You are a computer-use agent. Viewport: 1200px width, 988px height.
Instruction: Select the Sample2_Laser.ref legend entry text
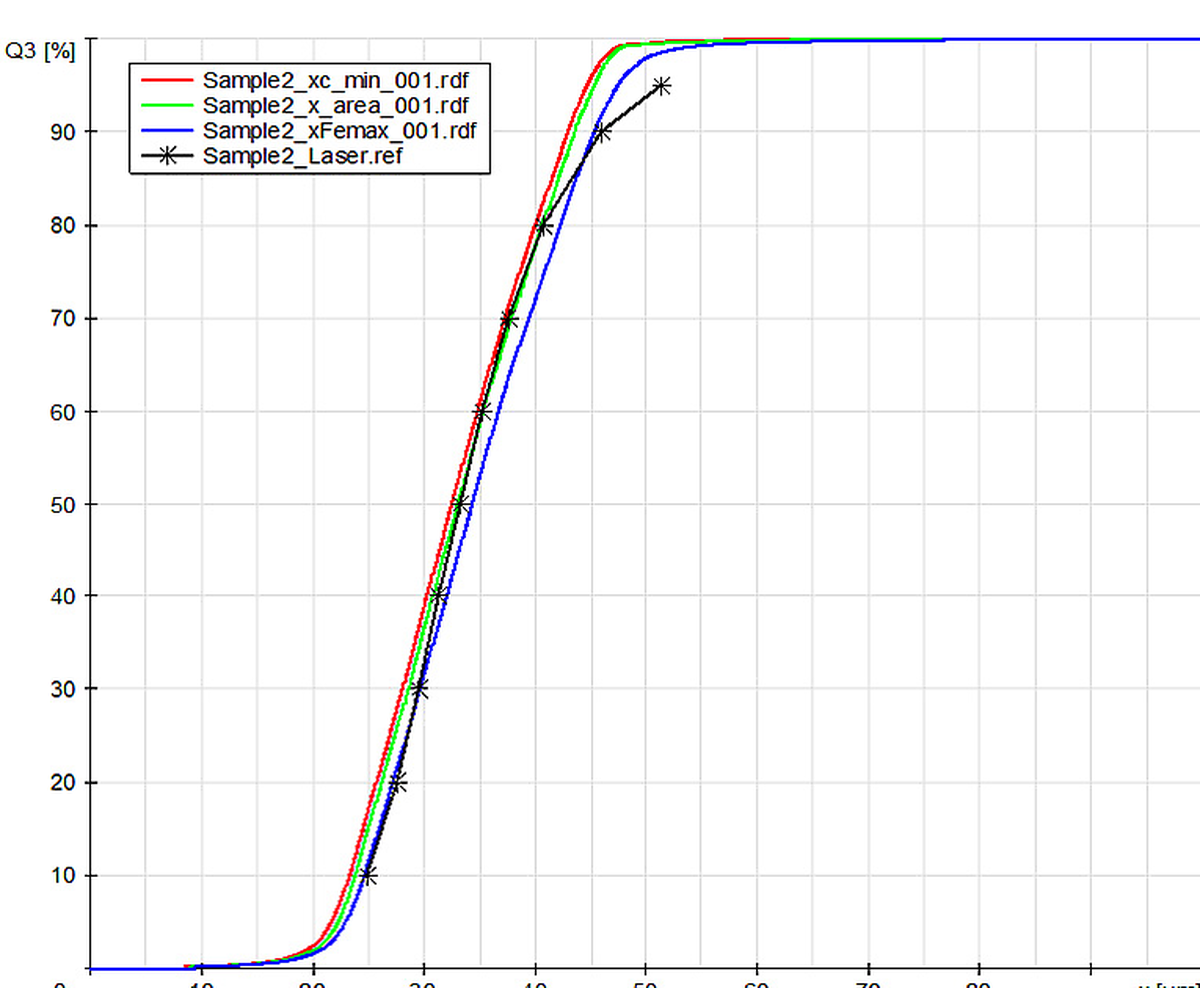(303, 155)
